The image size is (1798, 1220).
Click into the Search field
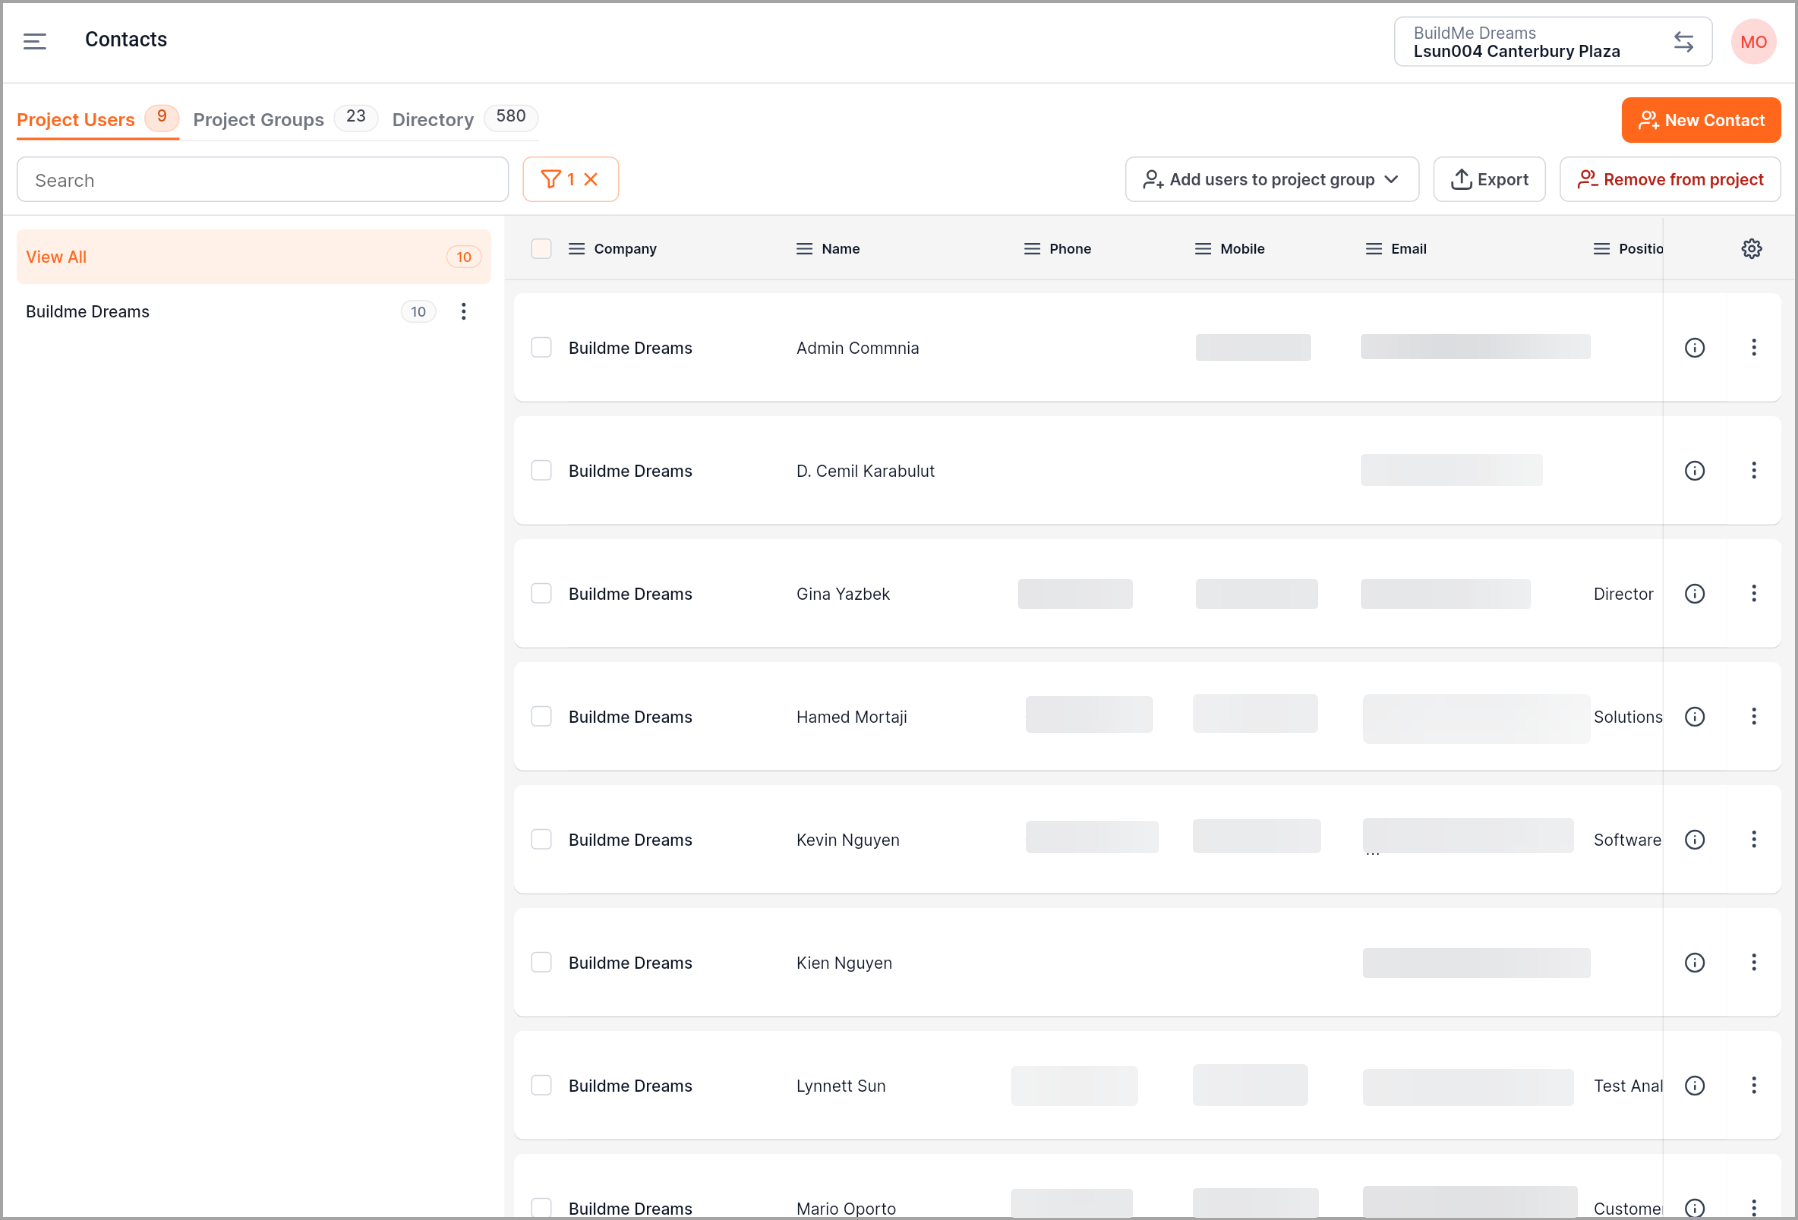263,180
